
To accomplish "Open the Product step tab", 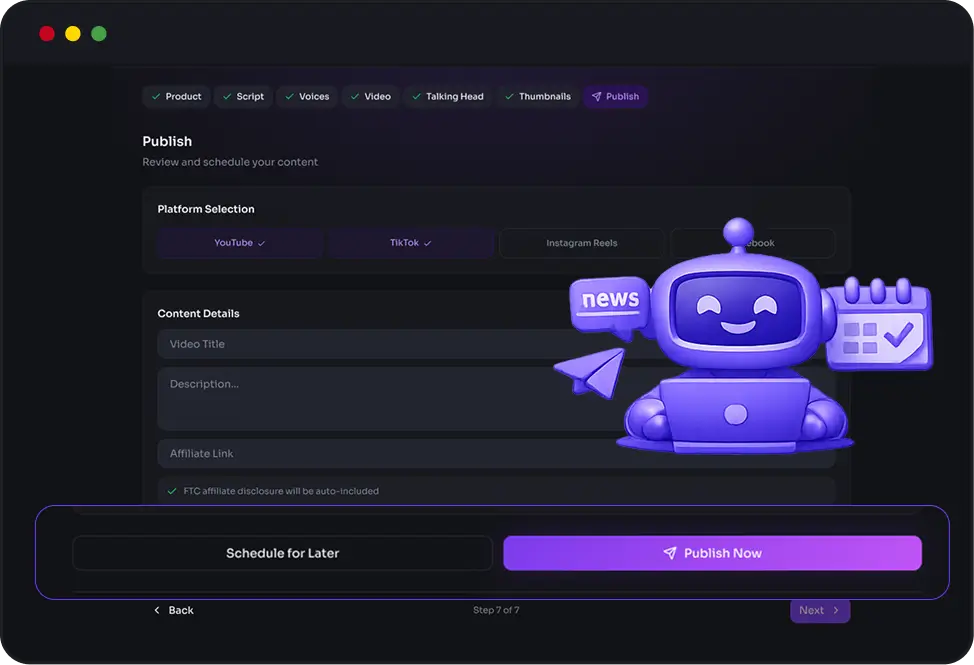I will pos(176,96).
